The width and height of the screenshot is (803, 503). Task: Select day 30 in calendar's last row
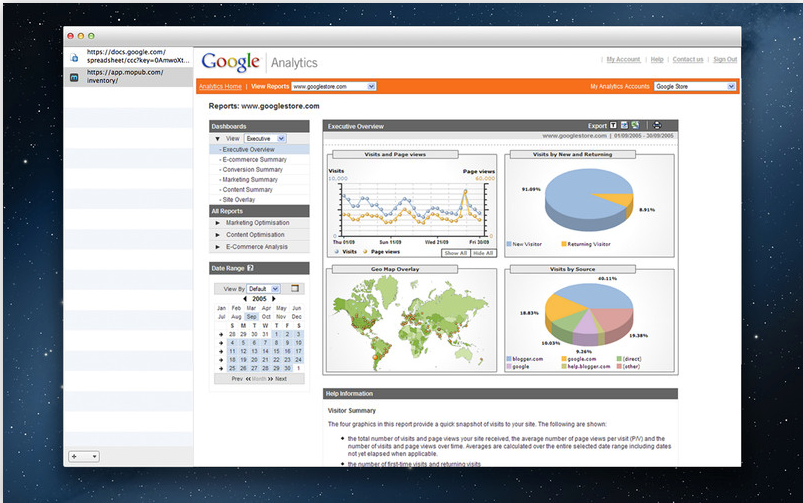coord(288,368)
